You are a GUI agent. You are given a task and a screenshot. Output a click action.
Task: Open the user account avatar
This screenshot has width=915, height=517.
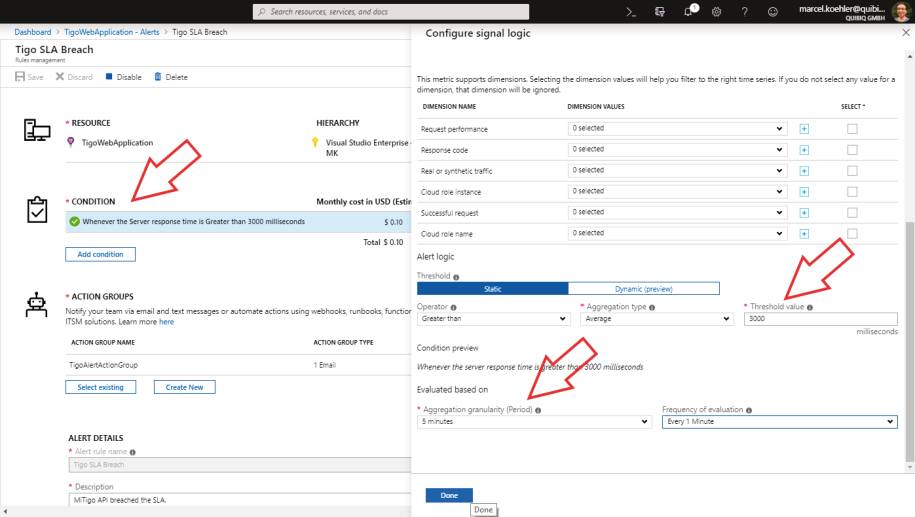(x=901, y=11)
